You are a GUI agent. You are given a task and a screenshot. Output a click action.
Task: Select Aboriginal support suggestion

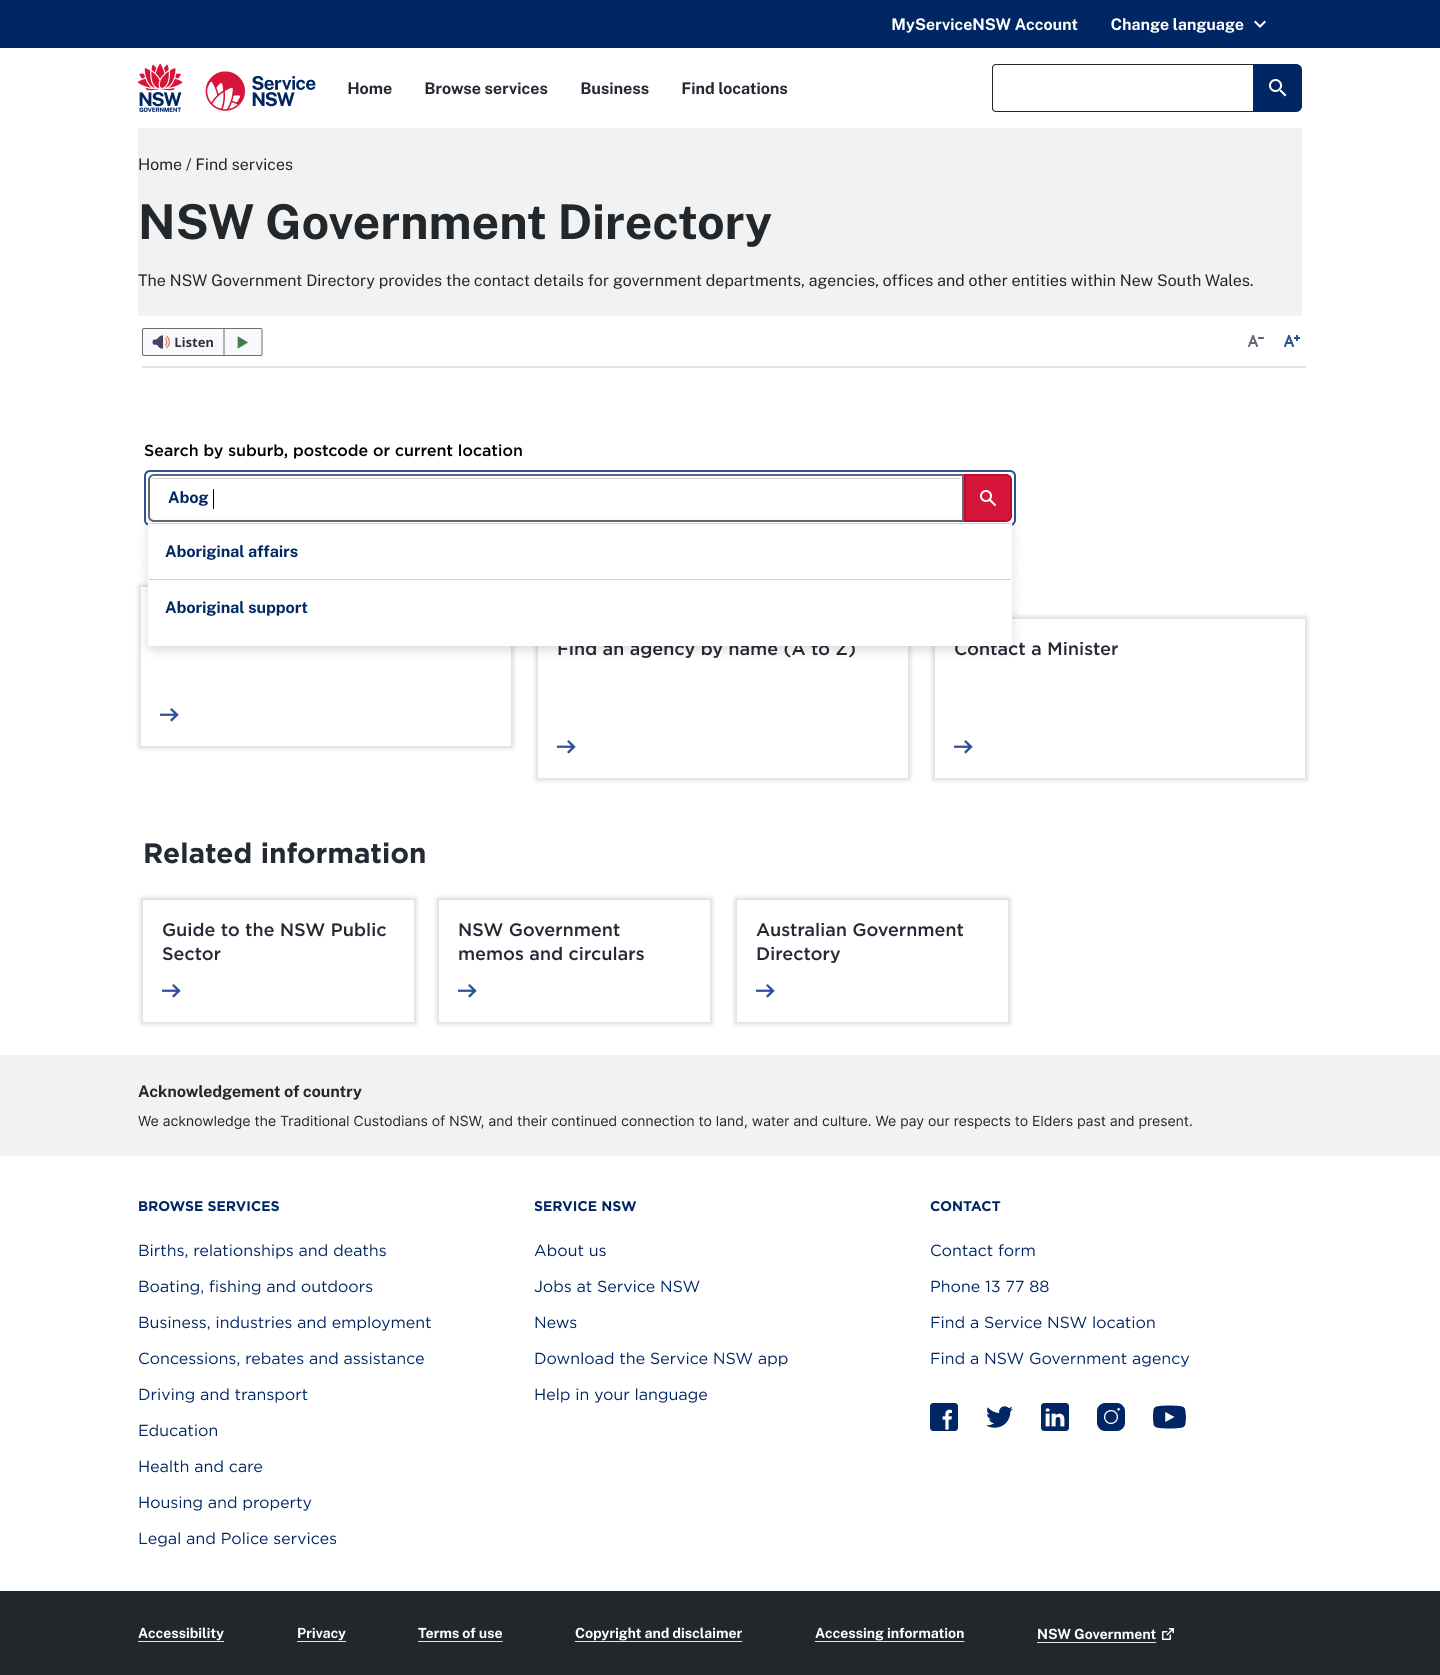click(x=580, y=608)
